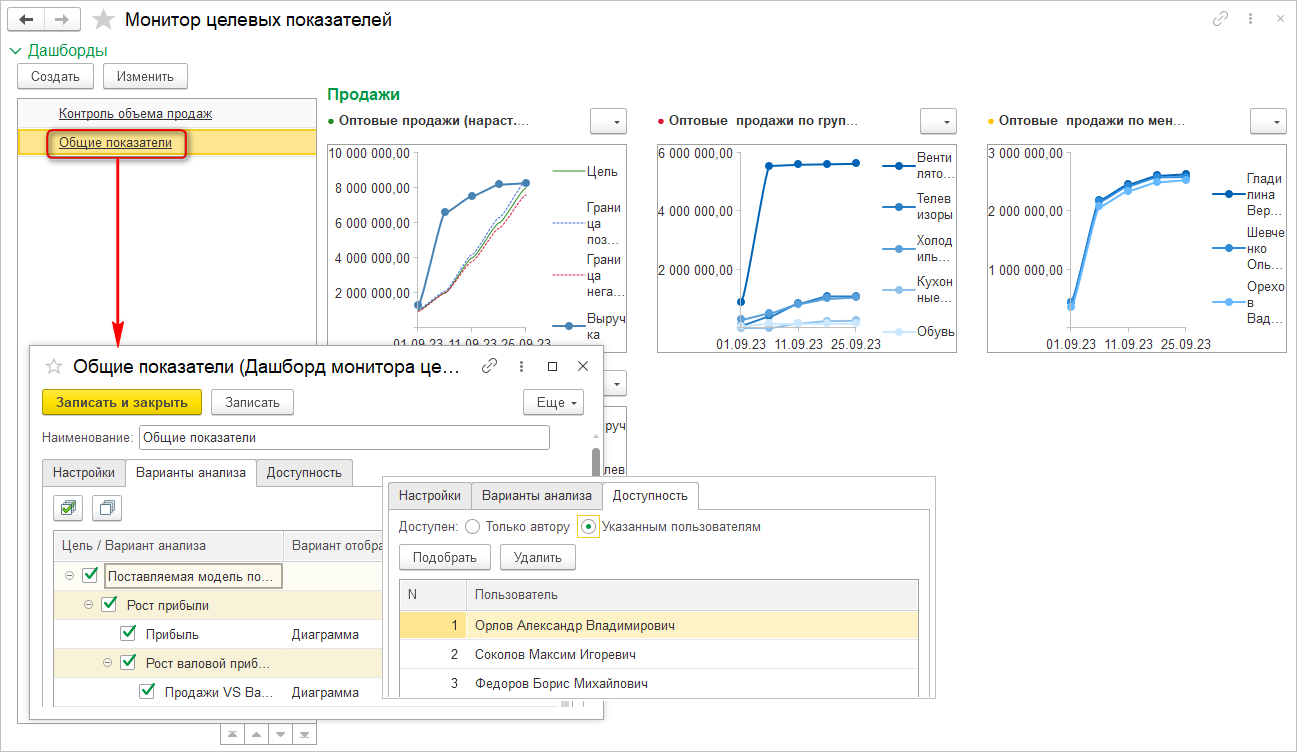Open the Еще dropdown menu
Image resolution: width=1301 pixels, height=754 pixels.
(x=552, y=402)
